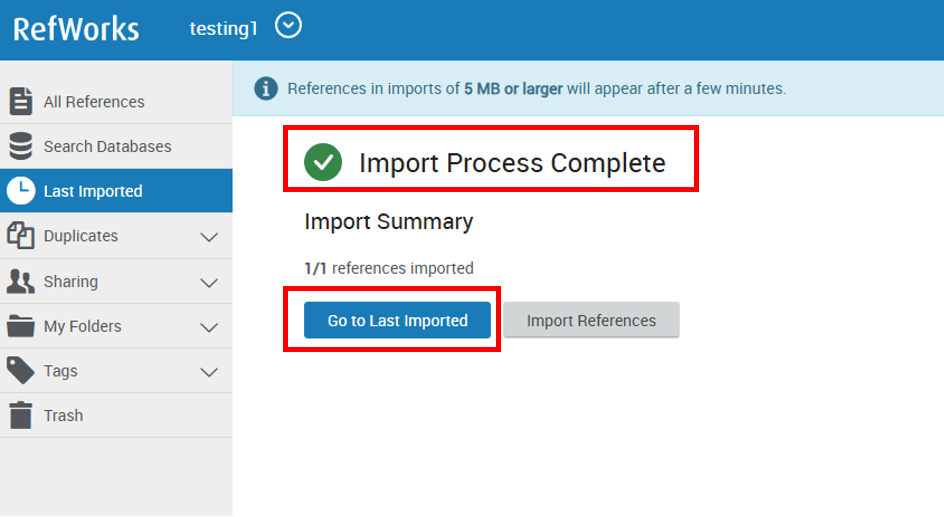This screenshot has height=517, width=944.
Task: Click the Sharing people icon
Action: (x=20, y=281)
